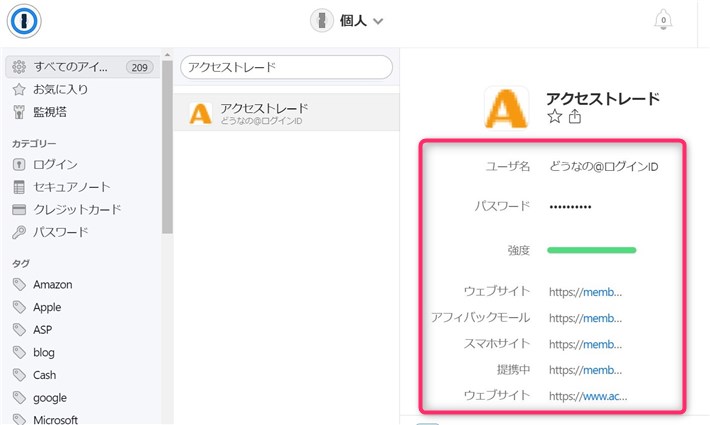Open 監視塔 Watchtower section

coord(50,112)
